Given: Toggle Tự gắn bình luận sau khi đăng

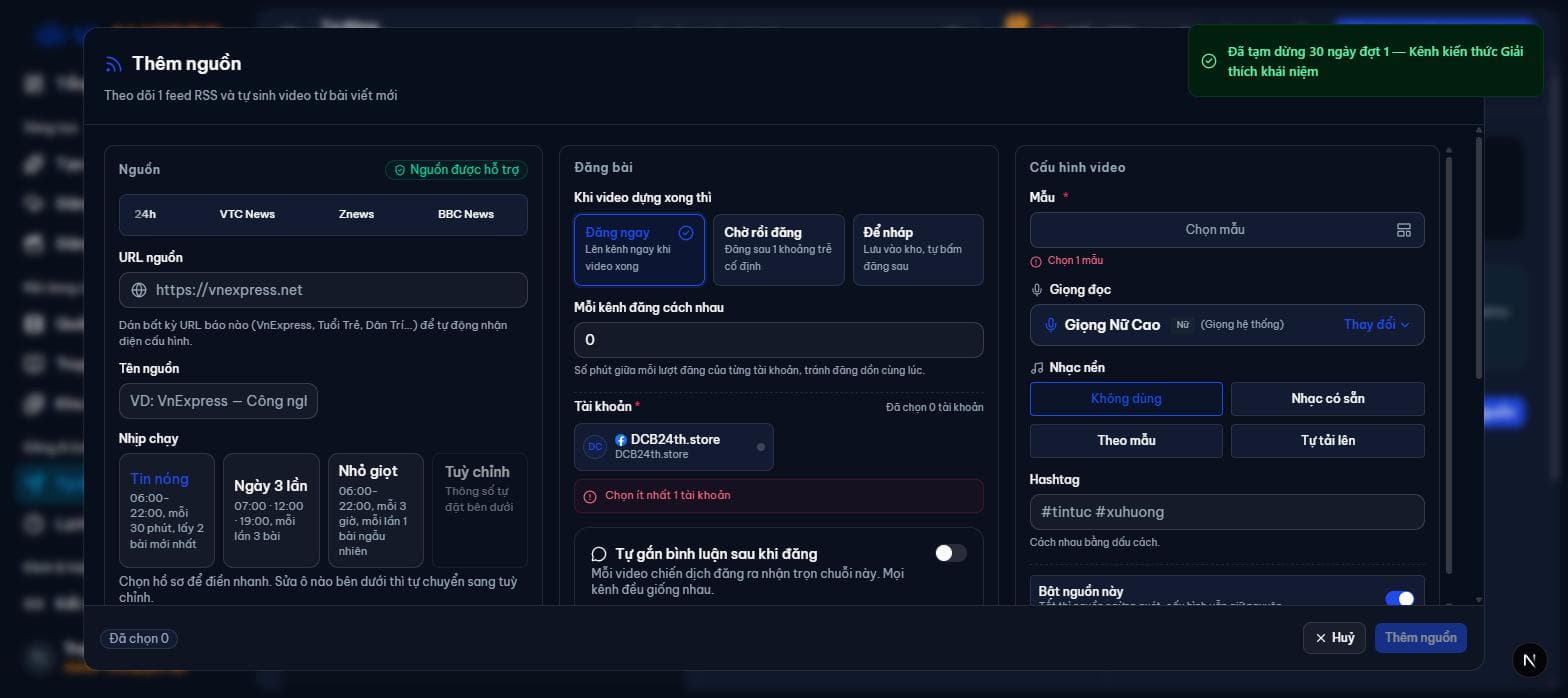Looking at the screenshot, I should pos(950,553).
